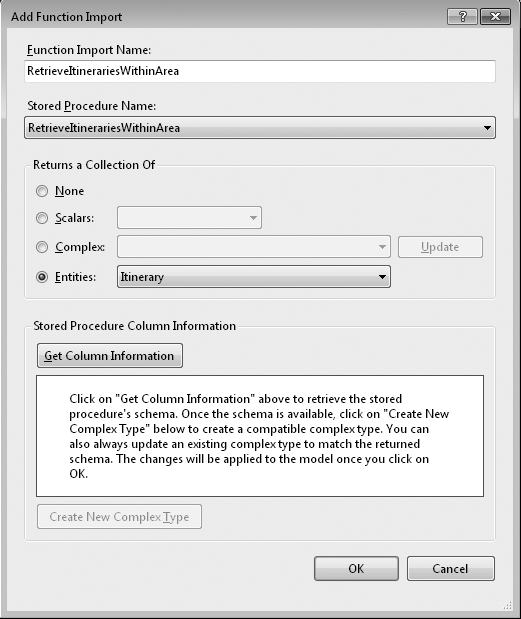Confirm with the OK button
The height and width of the screenshot is (619, 521).
(356, 568)
